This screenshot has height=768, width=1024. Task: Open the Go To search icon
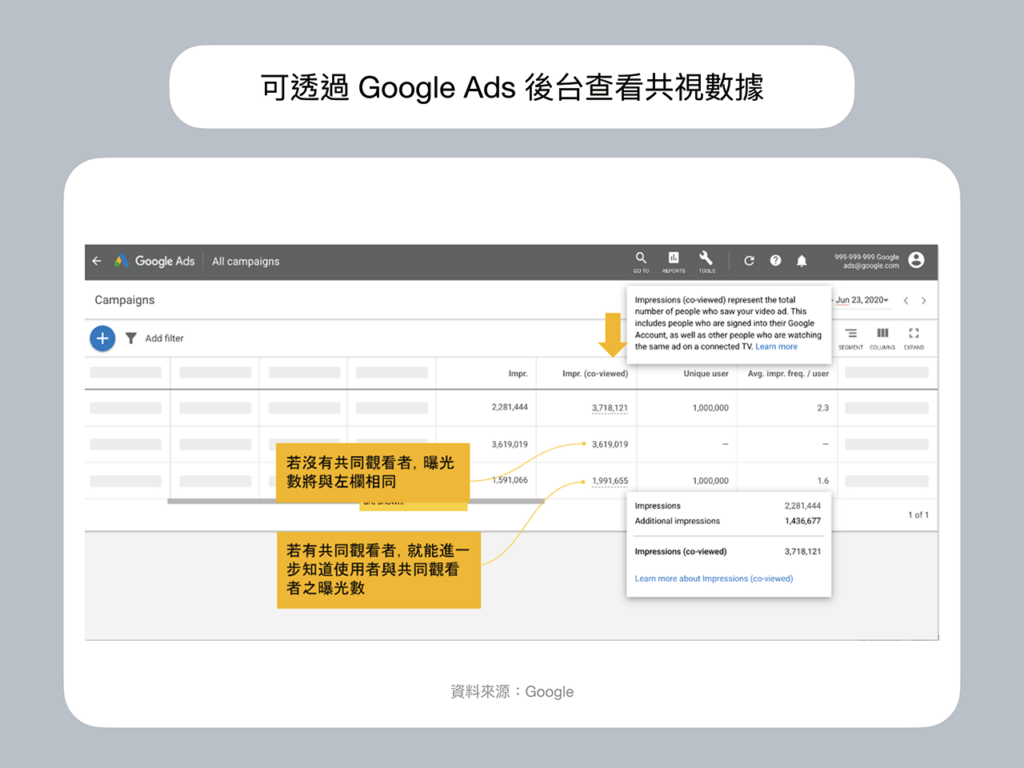[x=641, y=261]
